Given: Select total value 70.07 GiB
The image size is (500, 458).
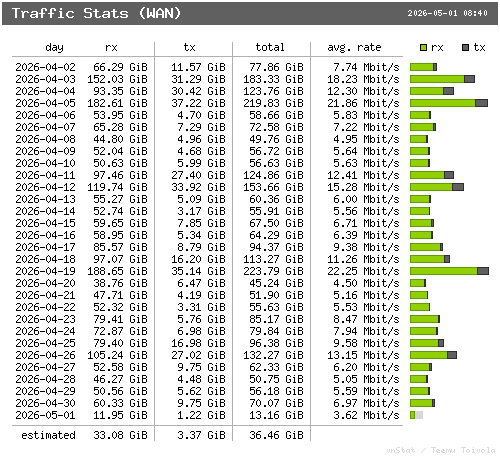Looking at the screenshot, I should (x=276, y=403).
